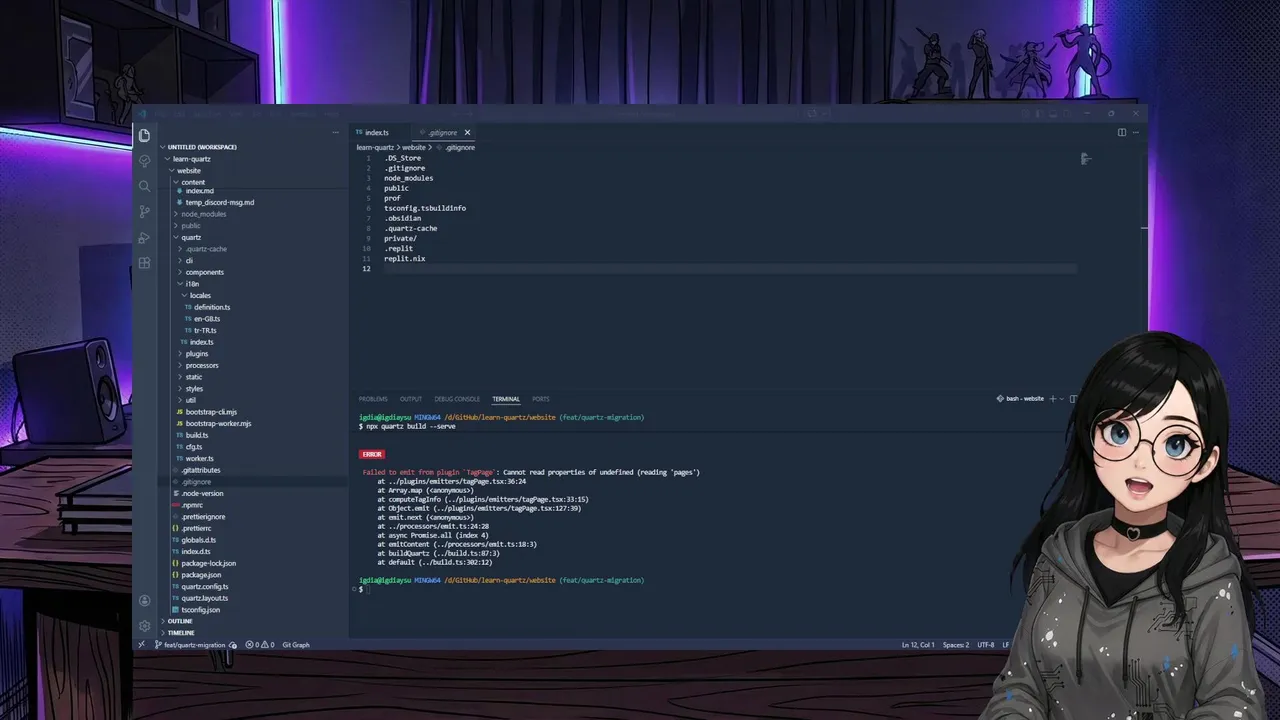Open the PROBLEMS panel tab
Image resolution: width=1280 pixels, height=720 pixels.
tap(373, 399)
